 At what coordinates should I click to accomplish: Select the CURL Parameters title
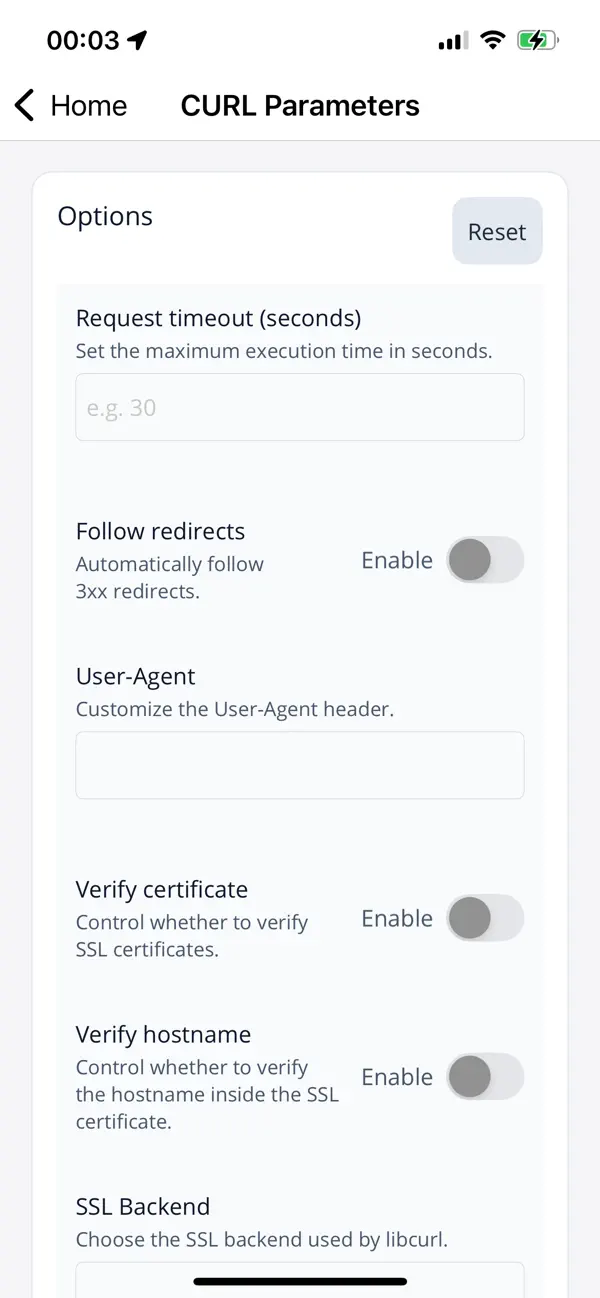coord(300,105)
